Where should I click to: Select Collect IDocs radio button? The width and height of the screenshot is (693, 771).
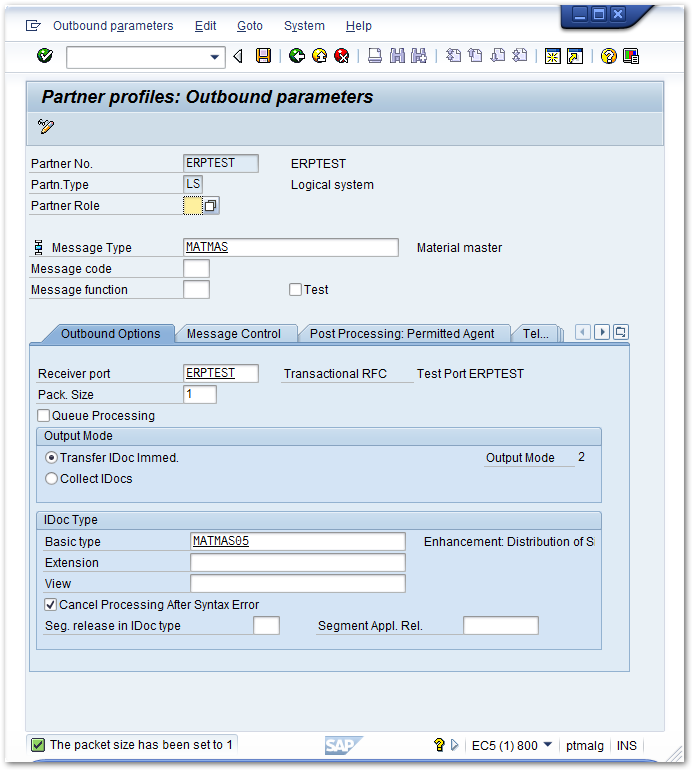pyautogui.click(x=51, y=478)
